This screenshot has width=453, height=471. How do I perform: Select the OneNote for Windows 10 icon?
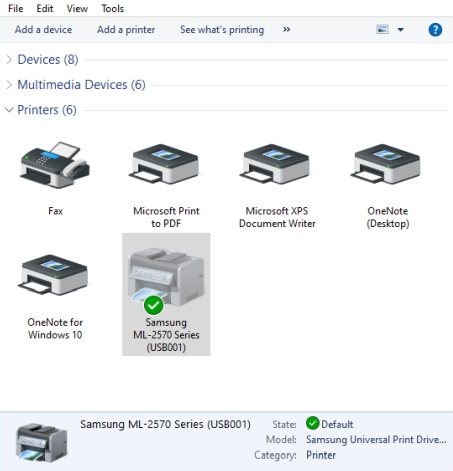click(x=54, y=275)
